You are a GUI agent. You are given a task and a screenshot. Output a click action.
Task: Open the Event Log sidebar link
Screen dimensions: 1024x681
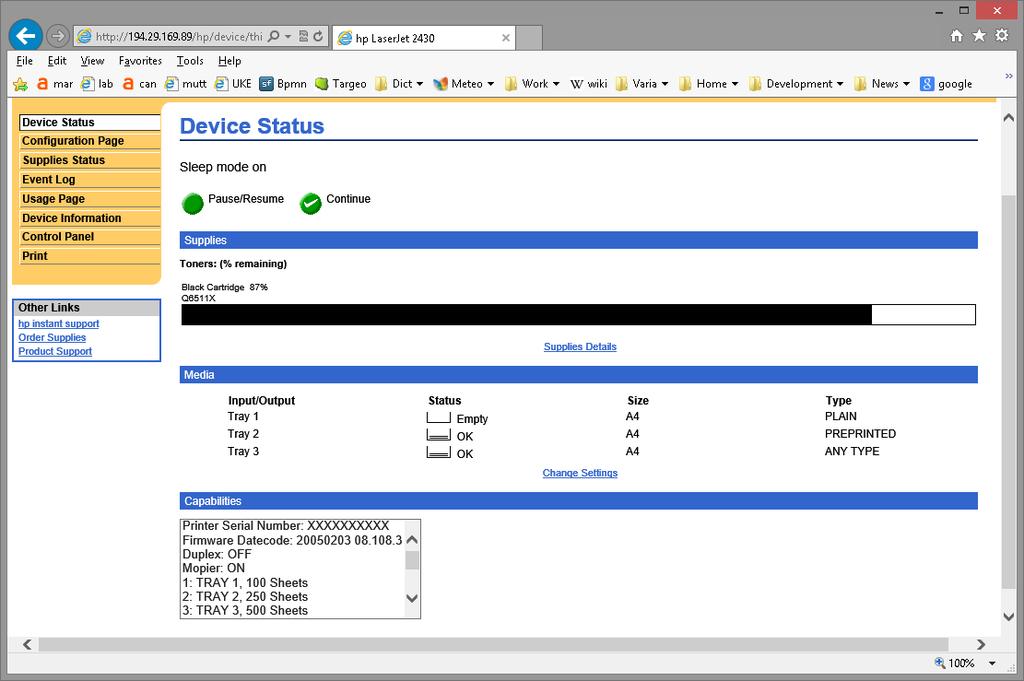[89, 180]
